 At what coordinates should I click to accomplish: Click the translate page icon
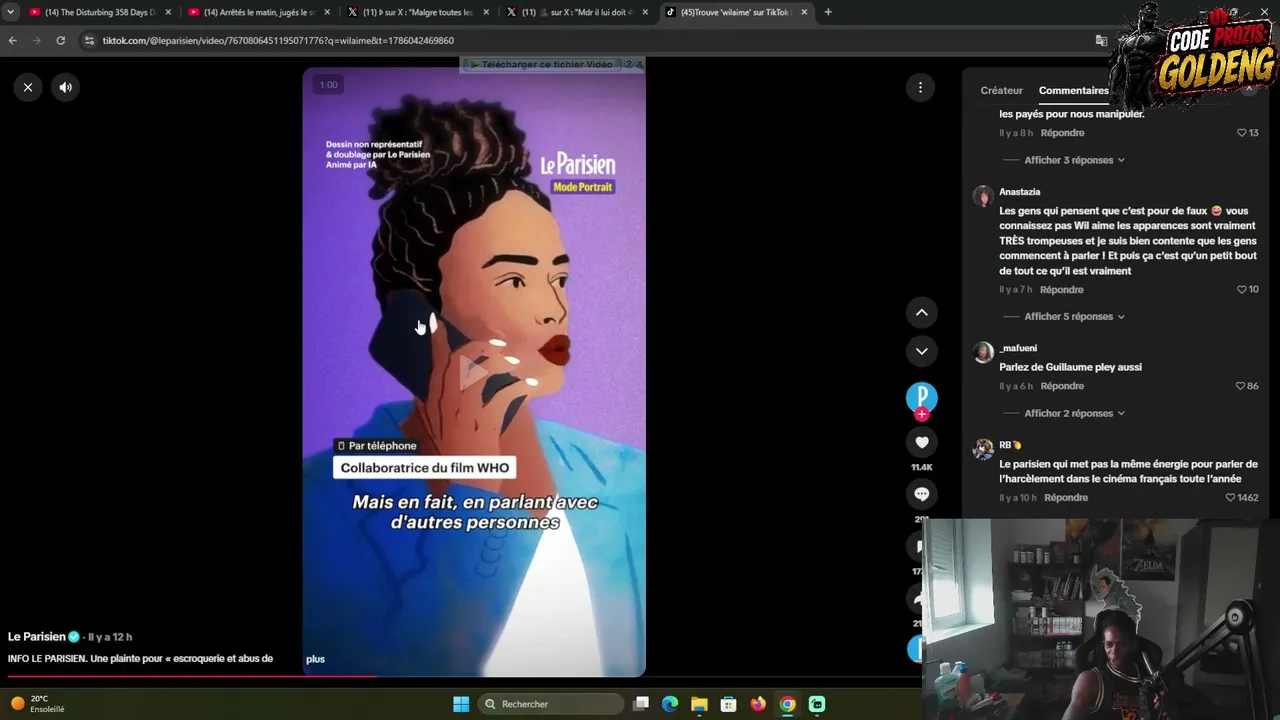1101,41
